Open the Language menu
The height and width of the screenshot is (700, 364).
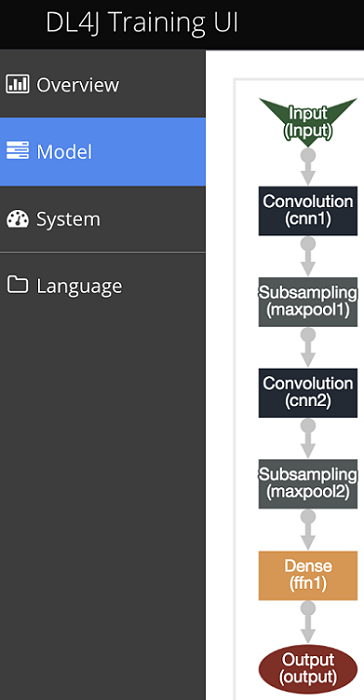tap(103, 286)
